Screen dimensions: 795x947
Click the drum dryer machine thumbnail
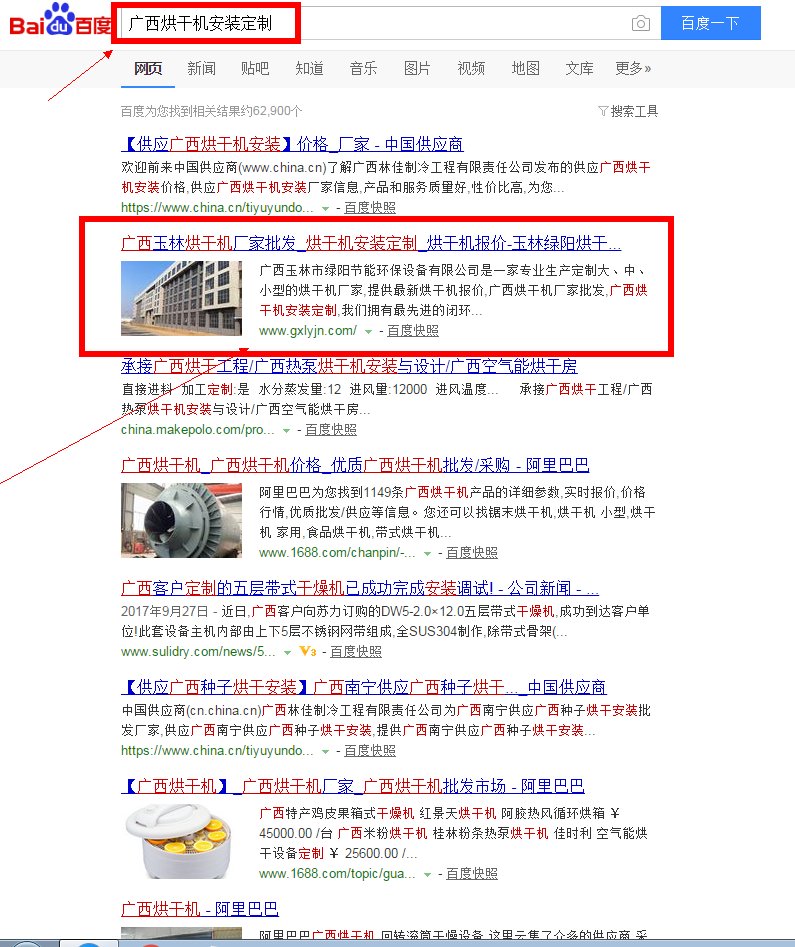[x=181, y=521]
